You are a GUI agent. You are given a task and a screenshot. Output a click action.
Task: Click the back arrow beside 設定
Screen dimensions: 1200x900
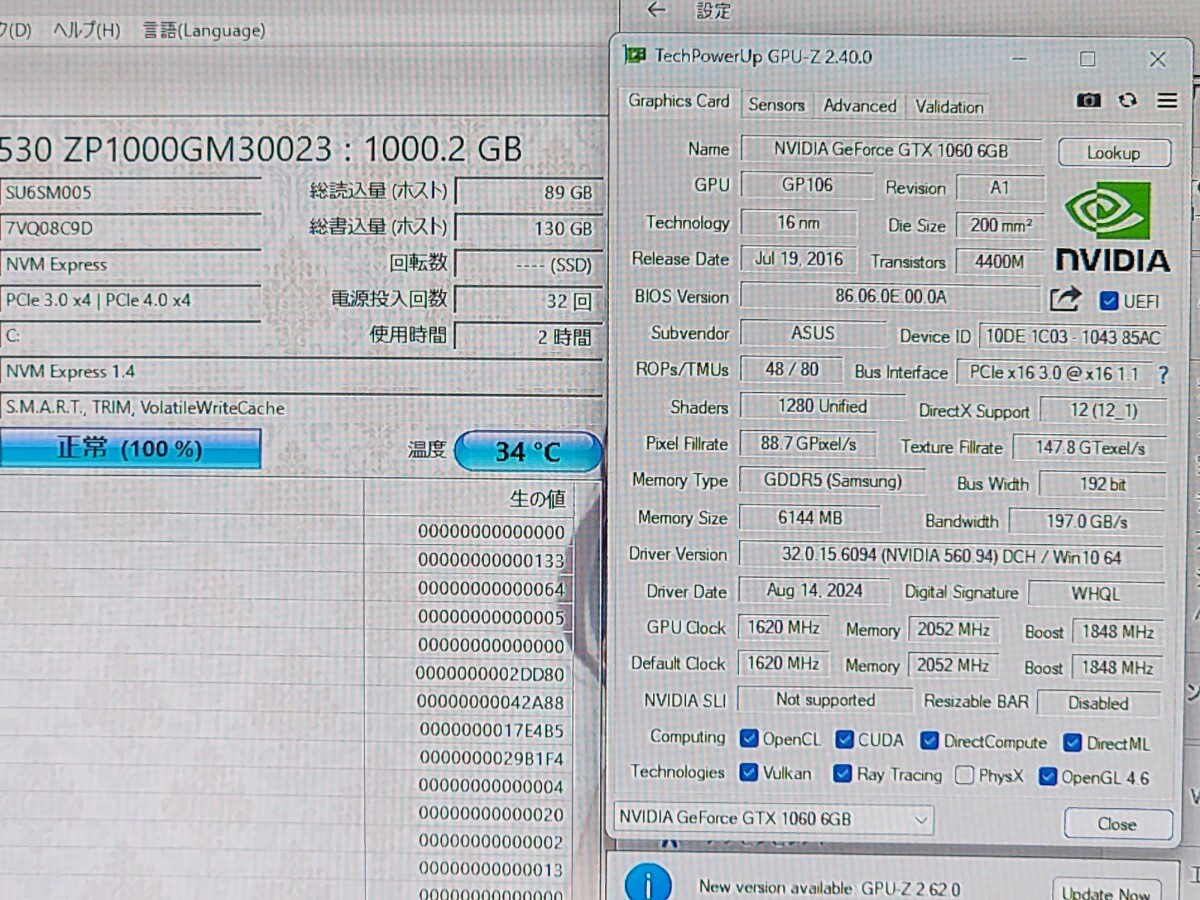point(656,11)
